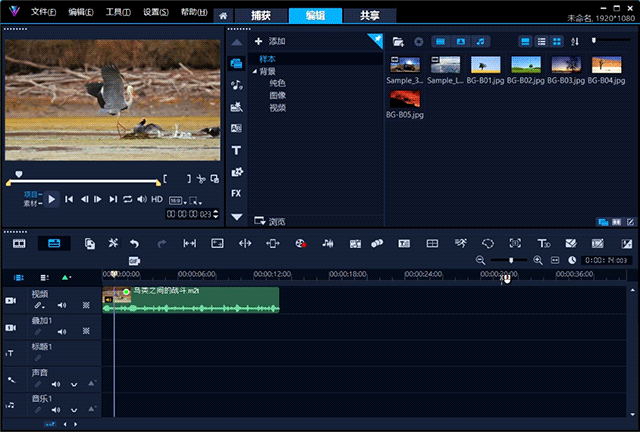Click the Sort clips in library icon
Screen dimensions: 640x432
coord(575,42)
